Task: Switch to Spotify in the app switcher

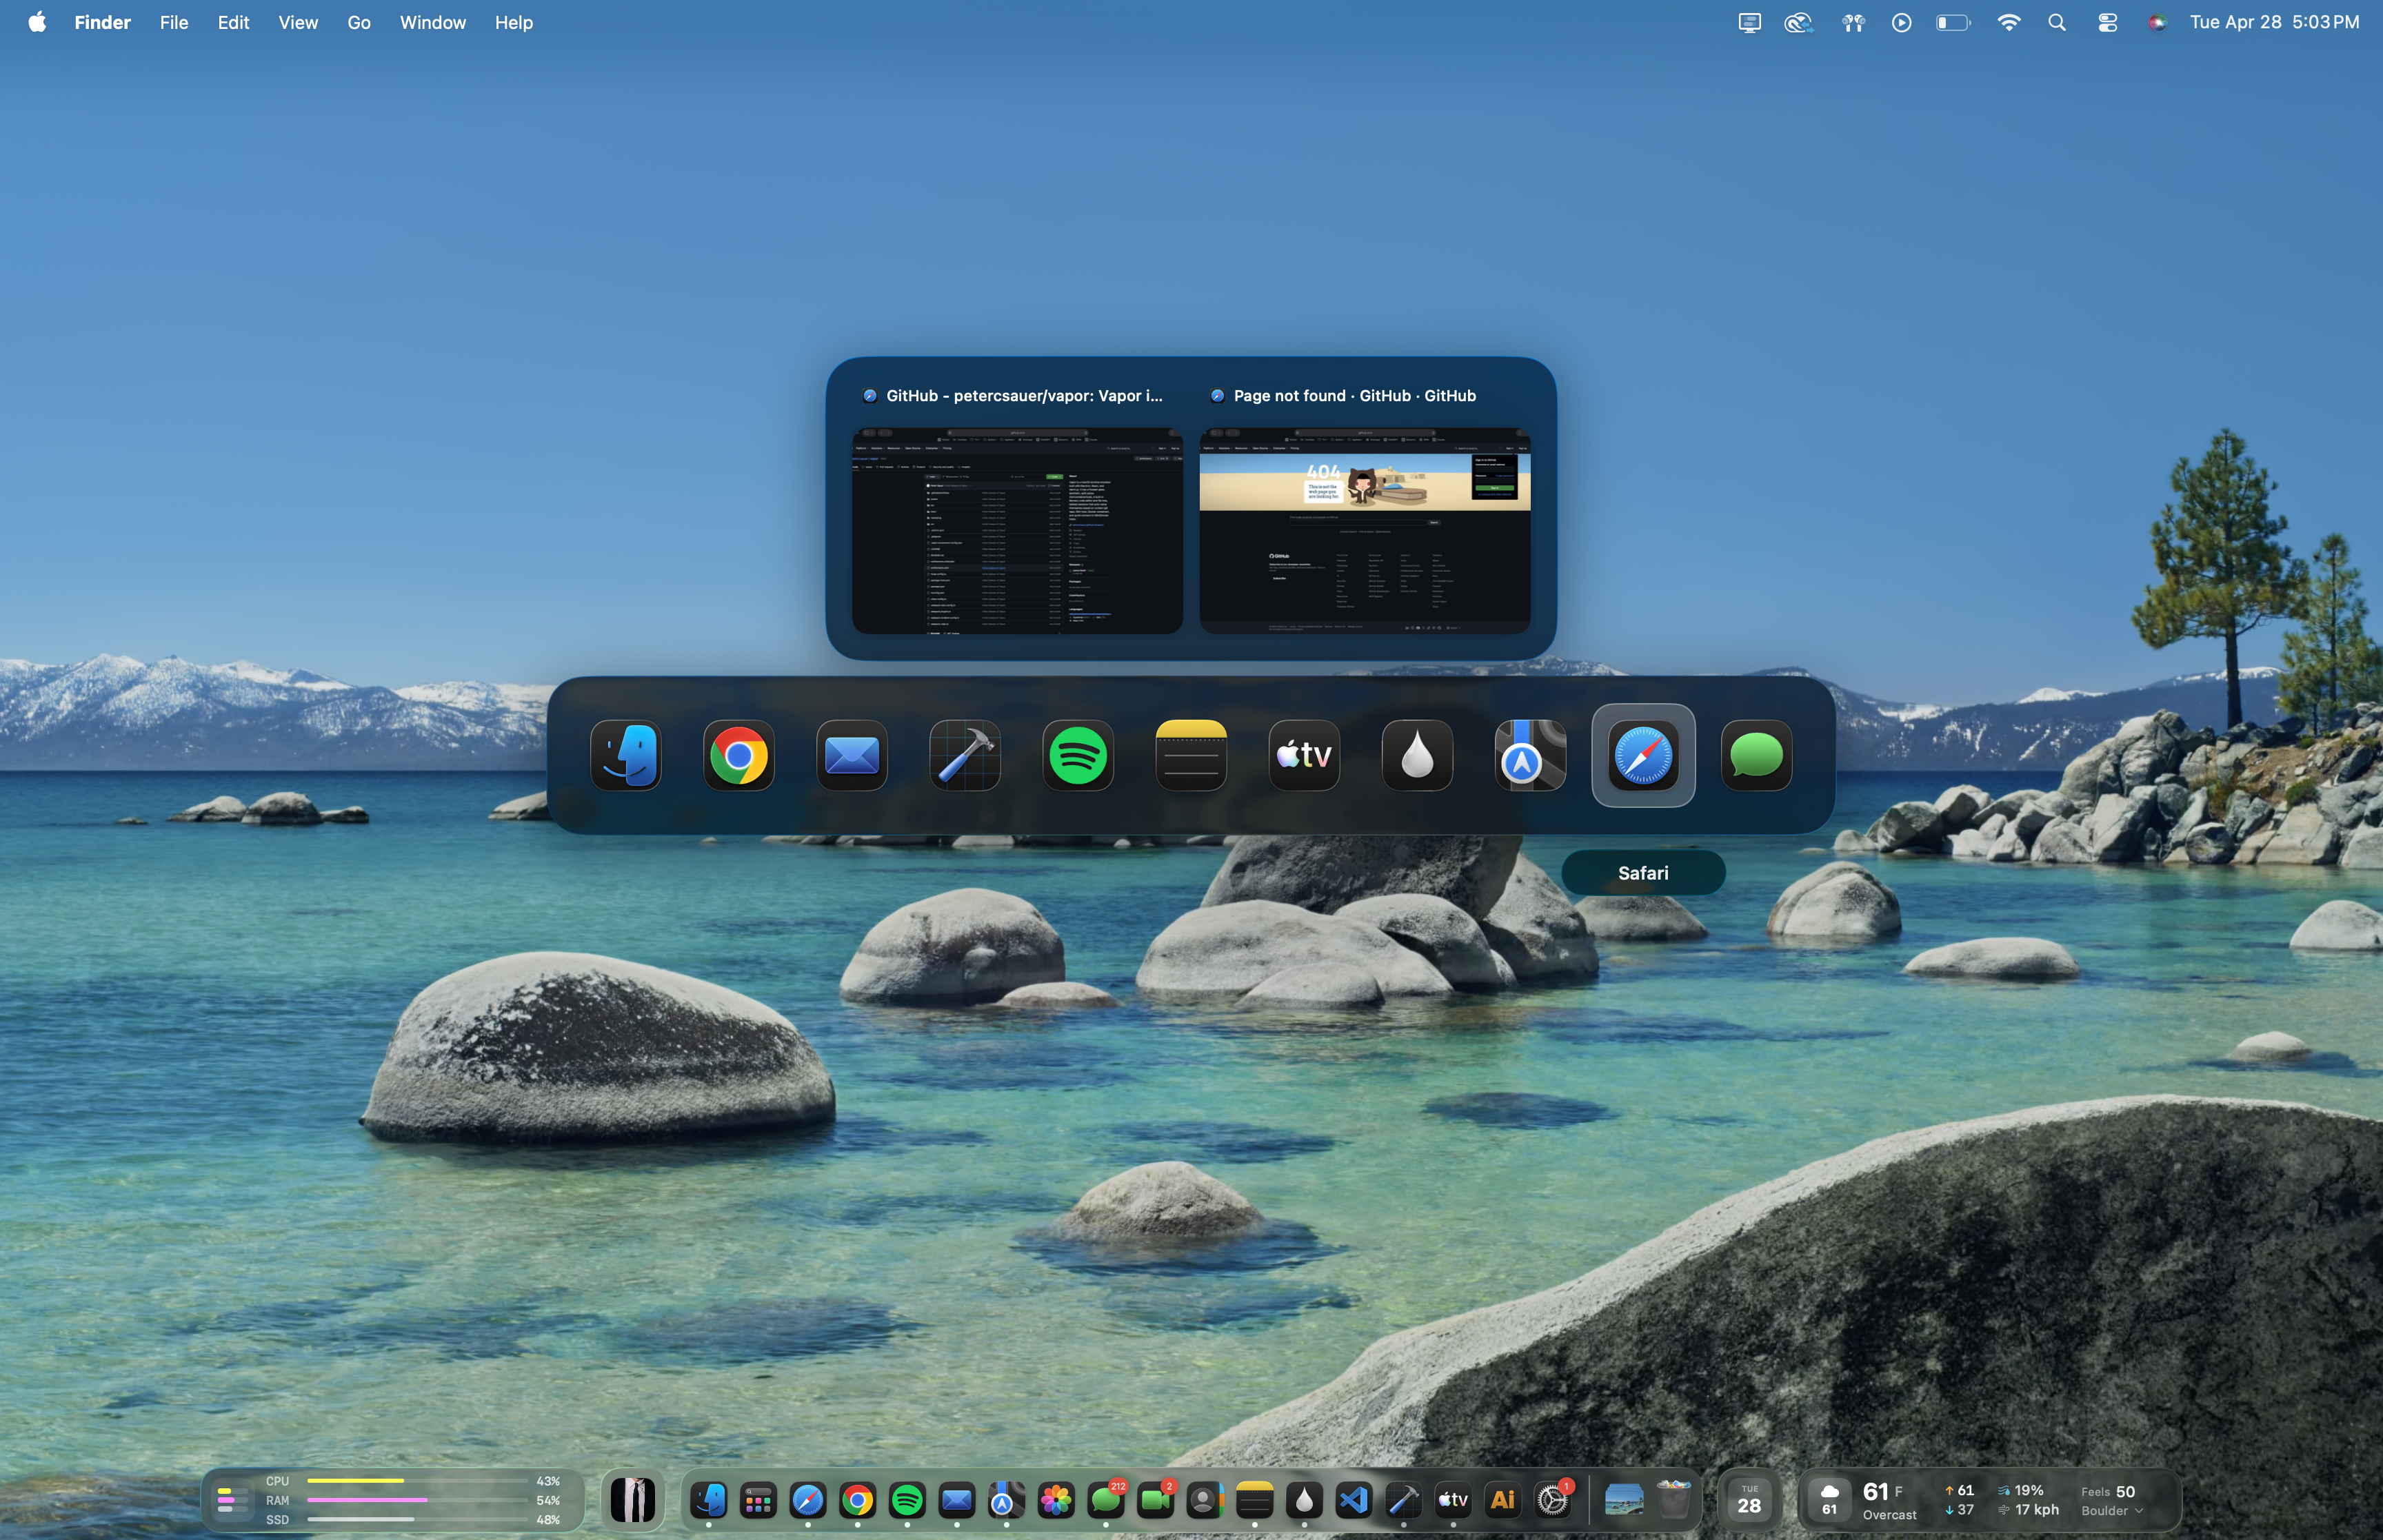Action: pos(1078,756)
